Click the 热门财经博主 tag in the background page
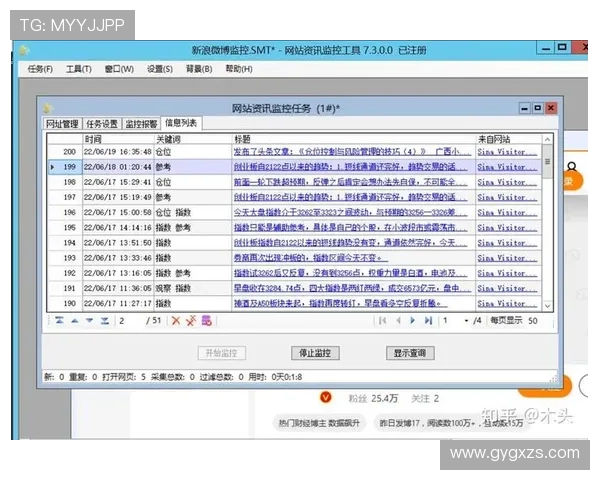Screen dimensions: 600x480 tap(319, 423)
